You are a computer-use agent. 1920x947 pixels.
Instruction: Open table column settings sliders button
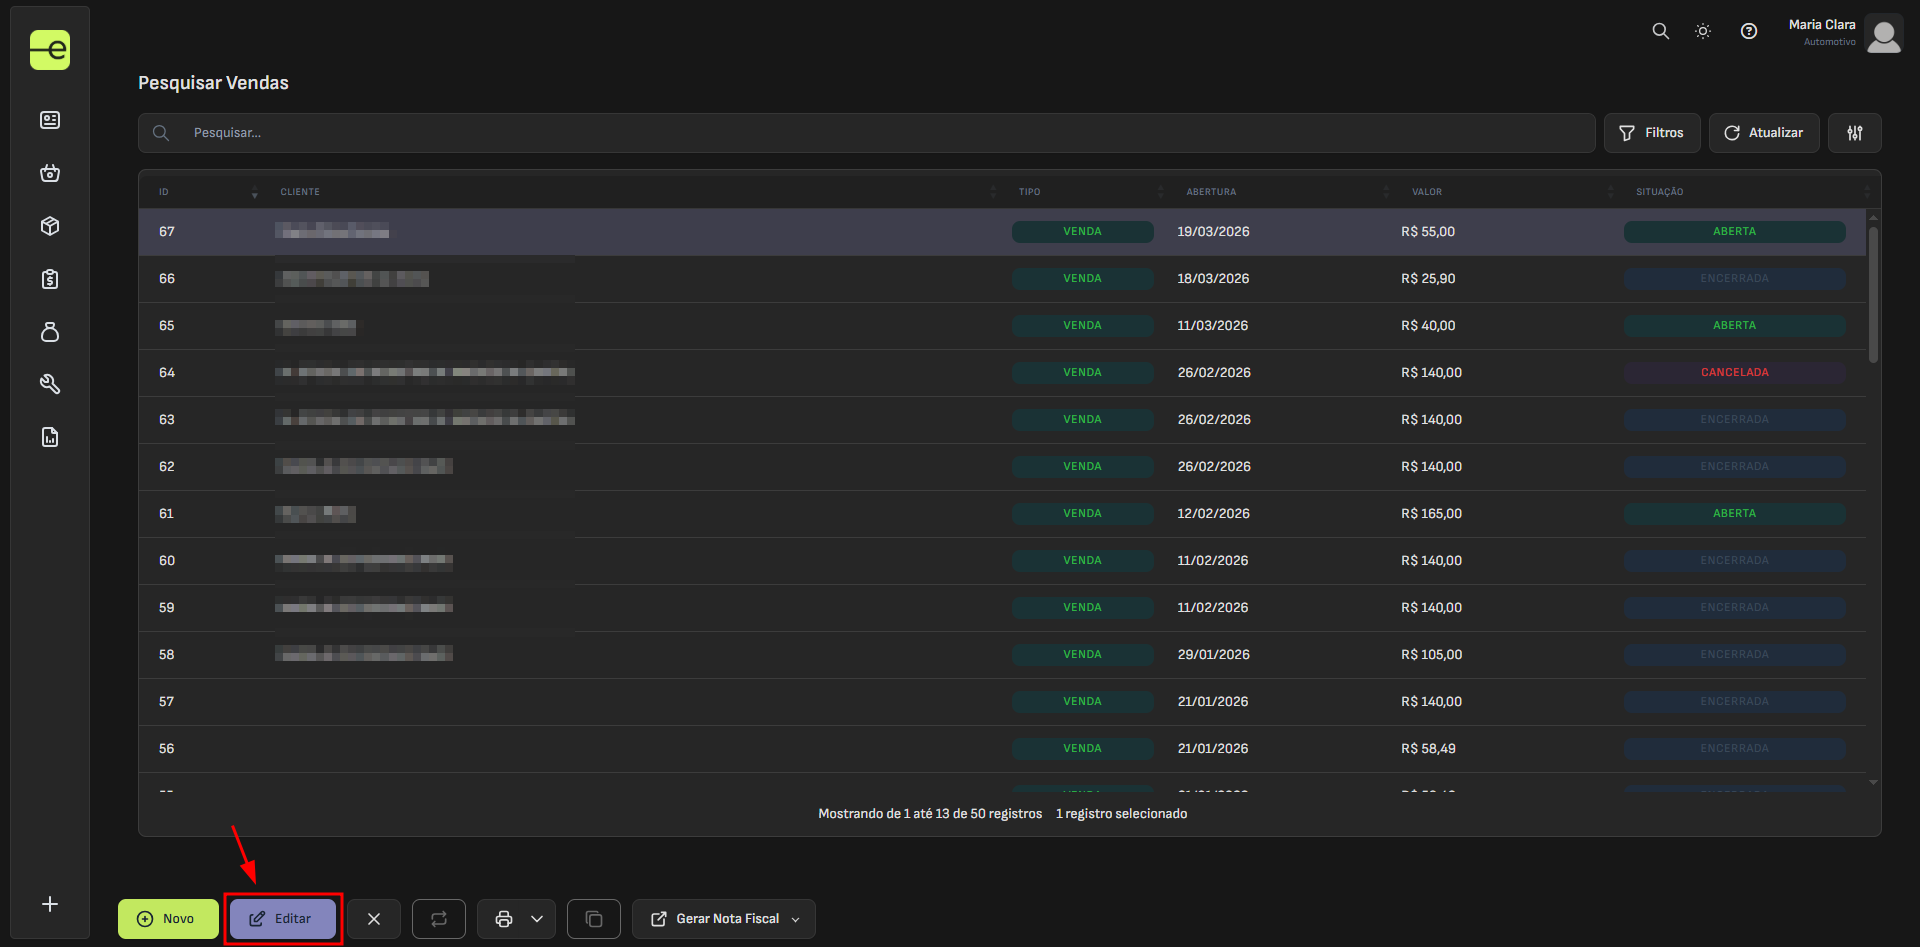[x=1854, y=133]
